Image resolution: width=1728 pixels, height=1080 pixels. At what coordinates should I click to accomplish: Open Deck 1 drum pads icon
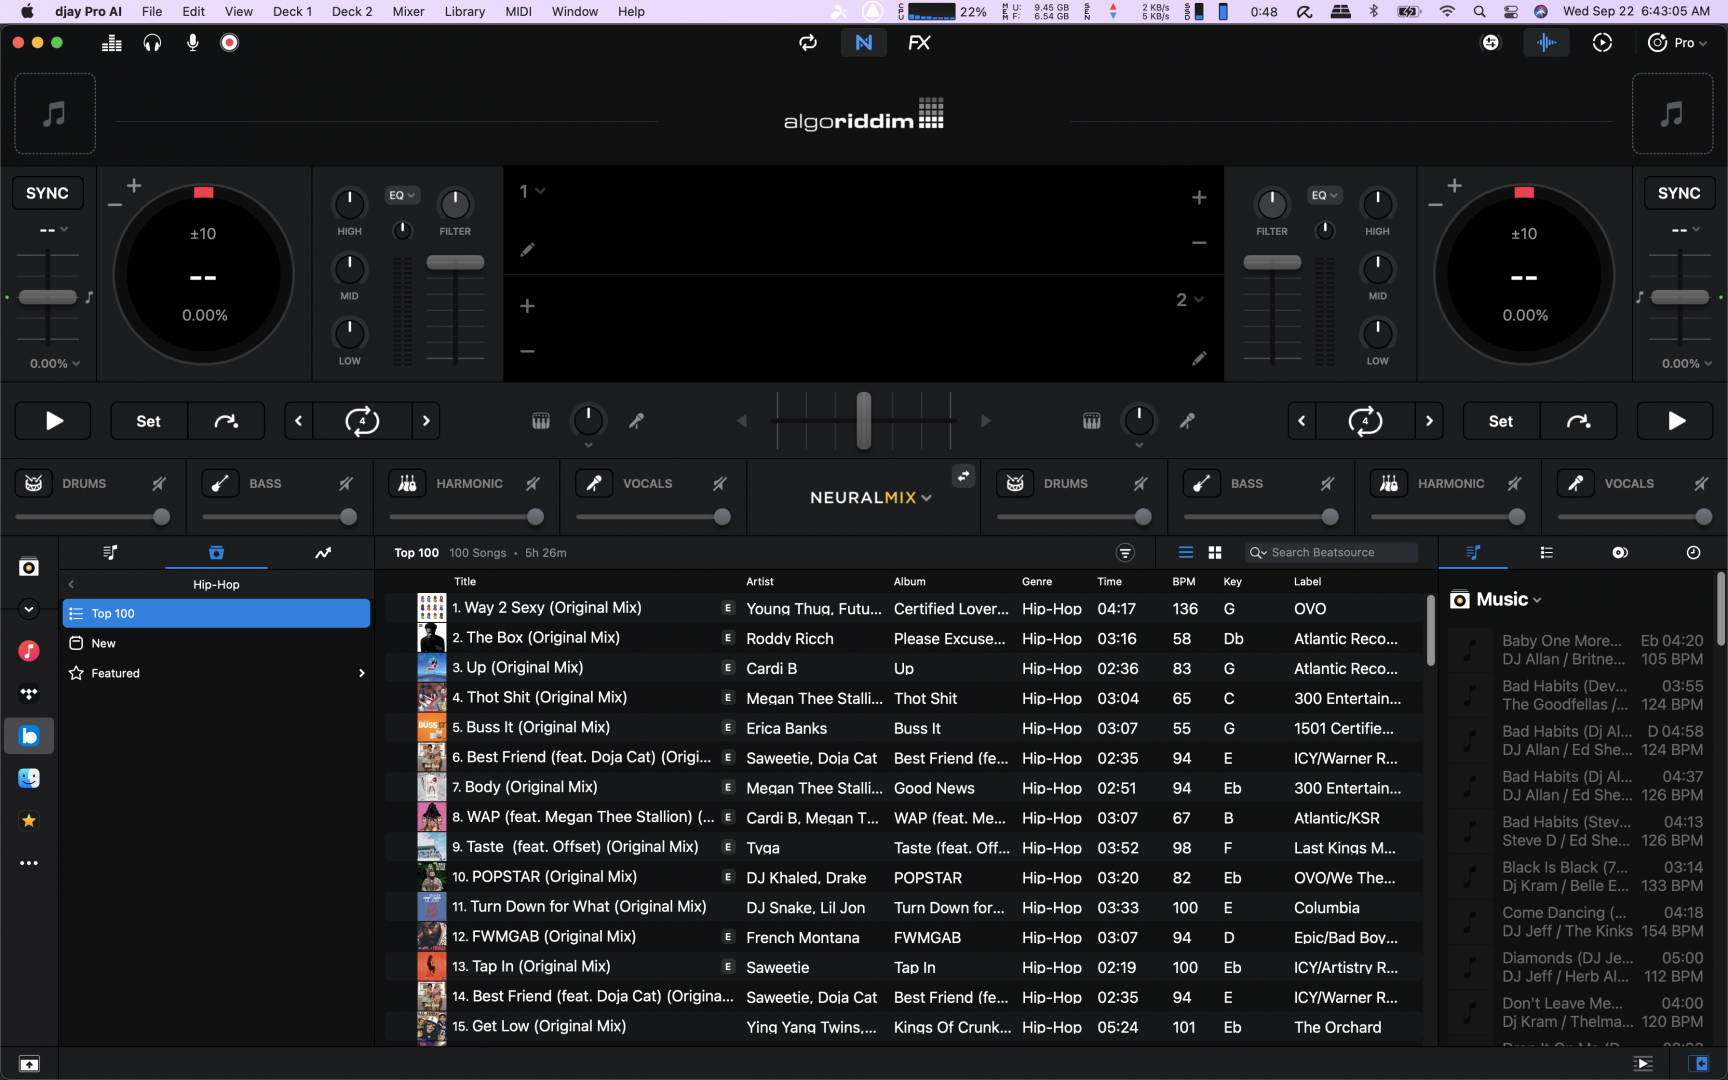click(541, 421)
